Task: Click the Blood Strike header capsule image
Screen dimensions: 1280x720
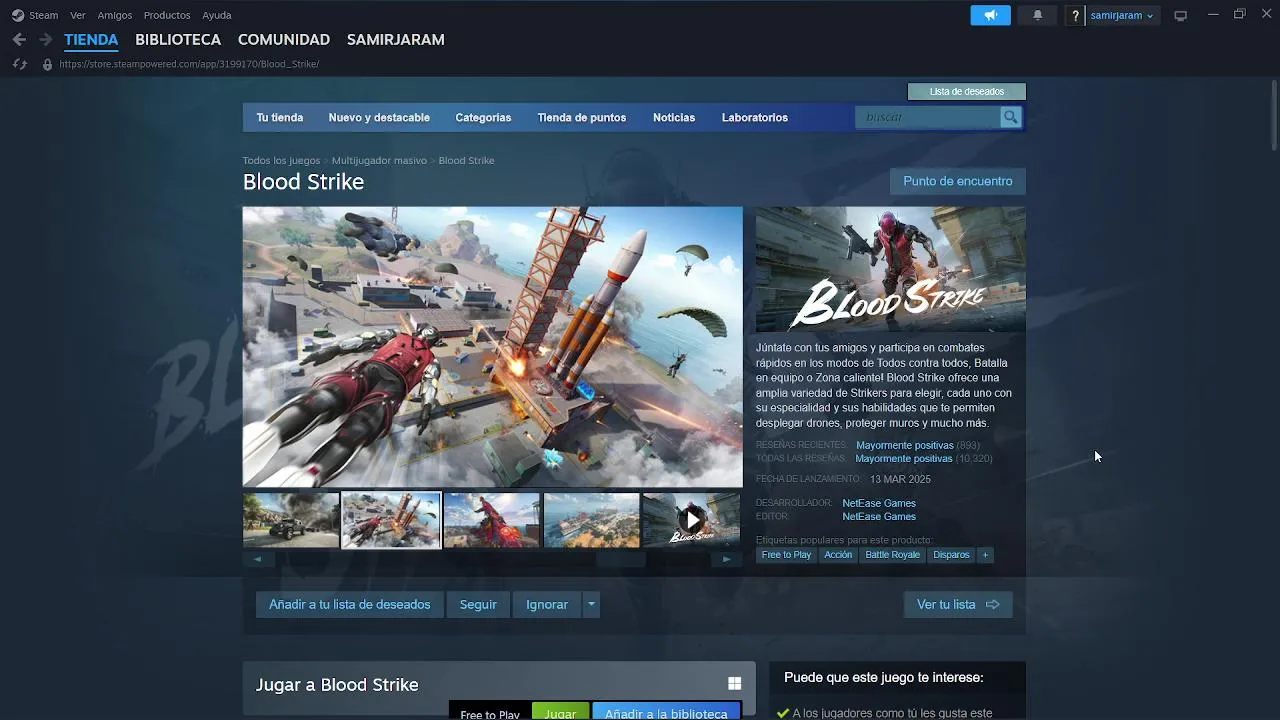Action: click(x=890, y=269)
